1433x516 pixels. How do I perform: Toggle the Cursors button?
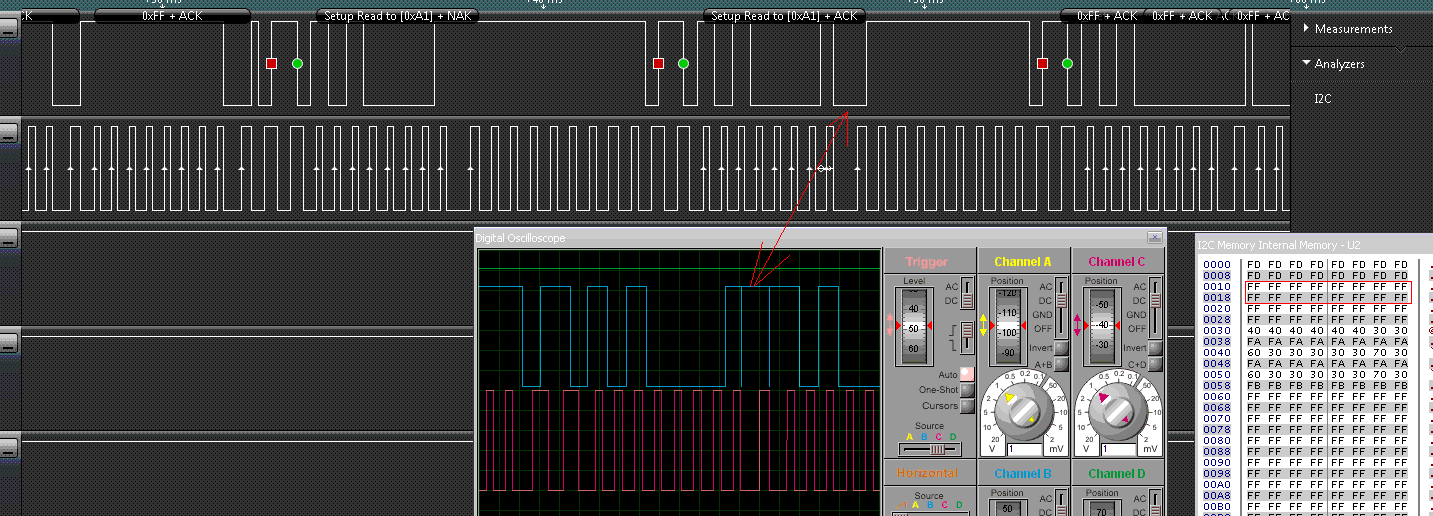(x=966, y=406)
